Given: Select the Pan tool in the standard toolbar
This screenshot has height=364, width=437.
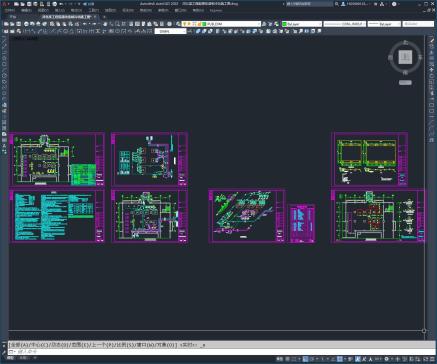Looking at the screenshot, I should 105,24.
